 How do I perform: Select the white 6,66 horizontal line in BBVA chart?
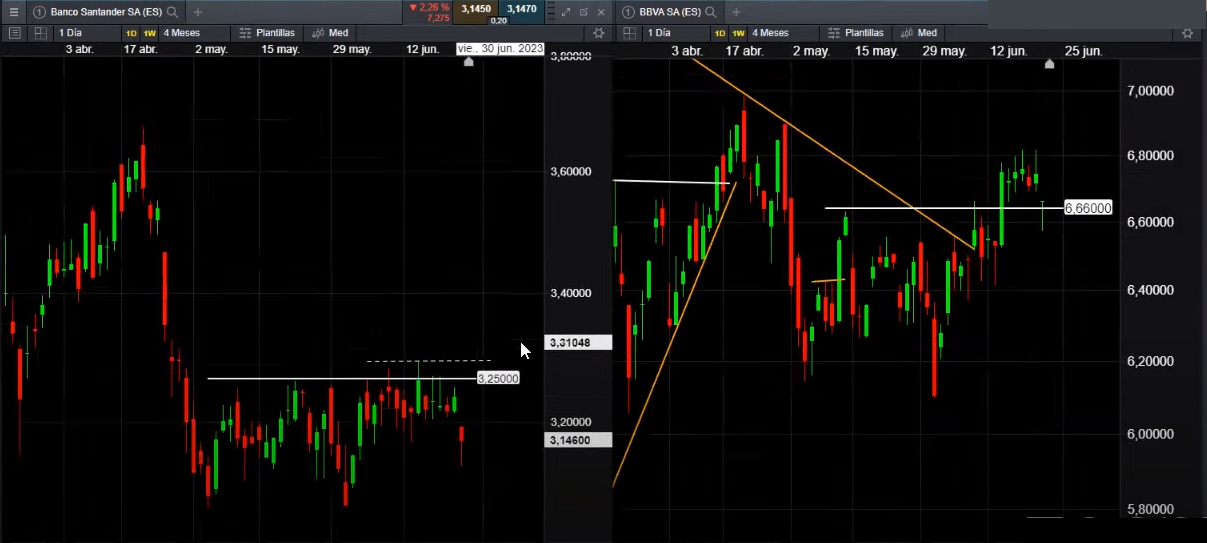[x=944, y=208]
